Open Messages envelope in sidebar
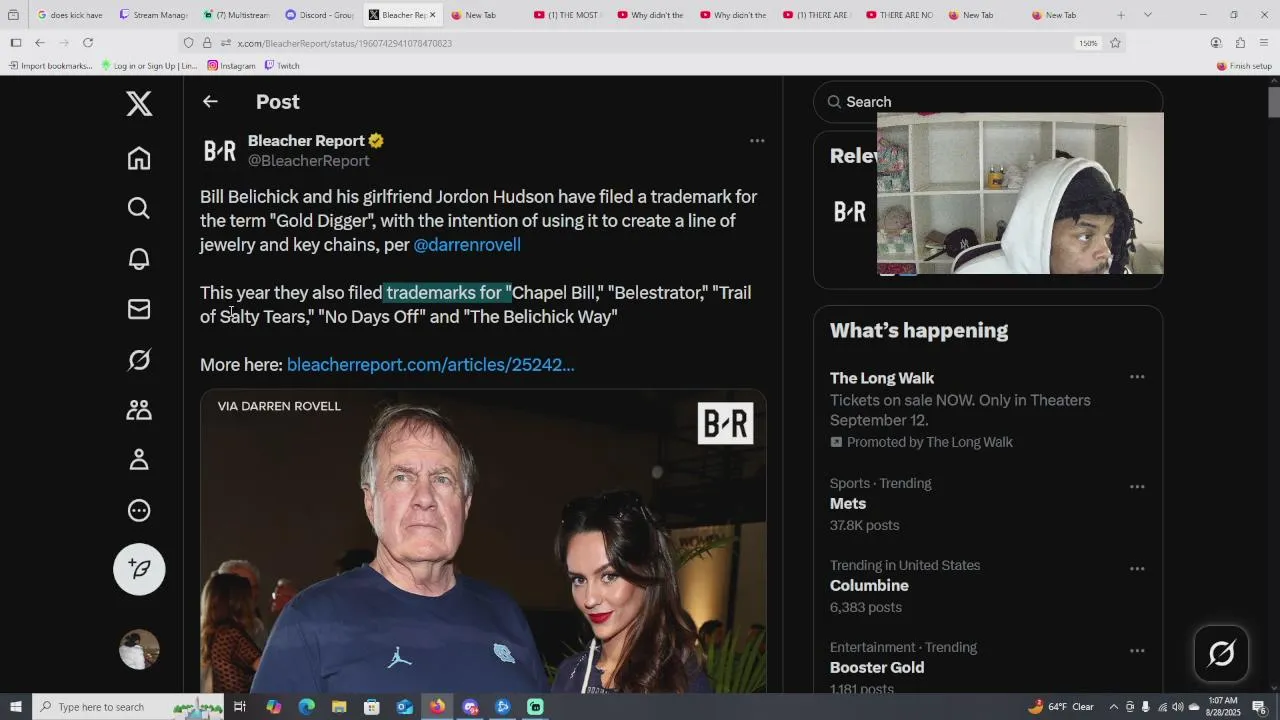Image resolution: width=1280 pixels, height=720 pixels. tap(139, 309)
